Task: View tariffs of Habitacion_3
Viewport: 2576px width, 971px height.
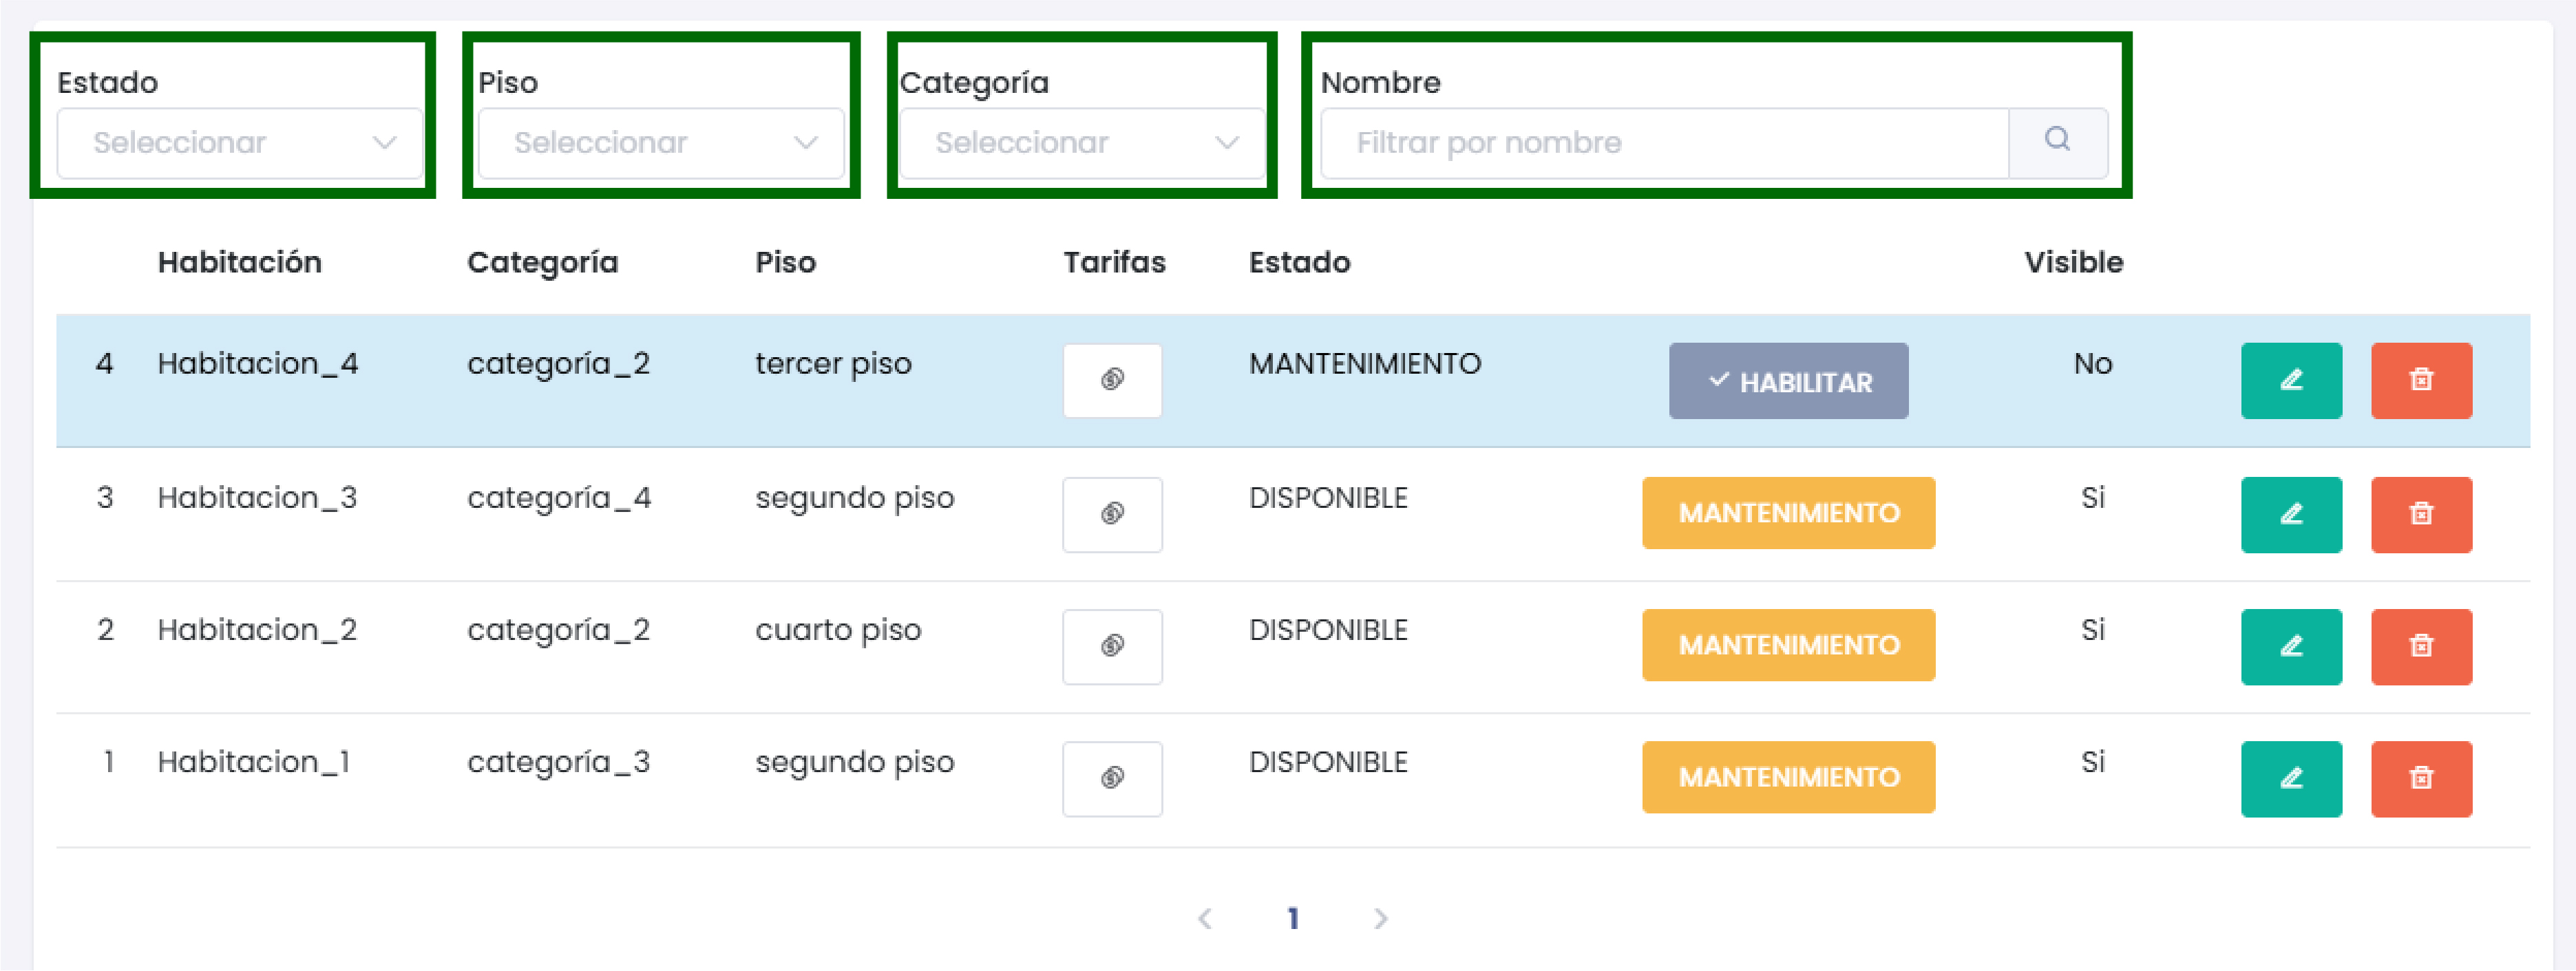Action: [x=1112, y=514]
